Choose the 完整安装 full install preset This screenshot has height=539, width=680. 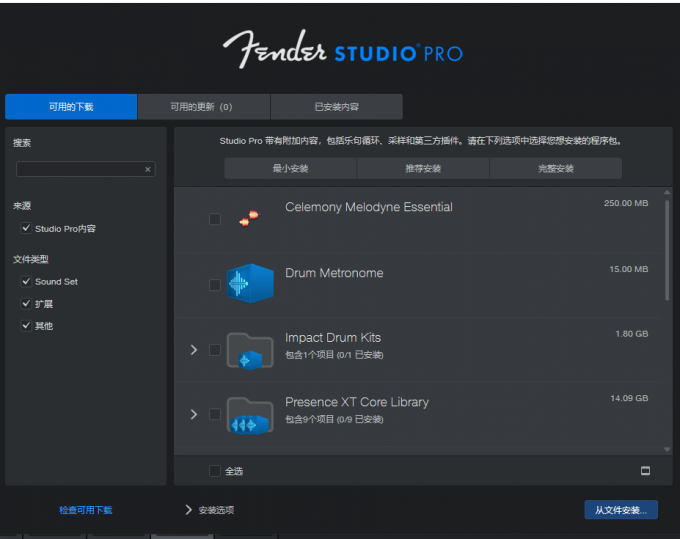click(x=556, y=168)
